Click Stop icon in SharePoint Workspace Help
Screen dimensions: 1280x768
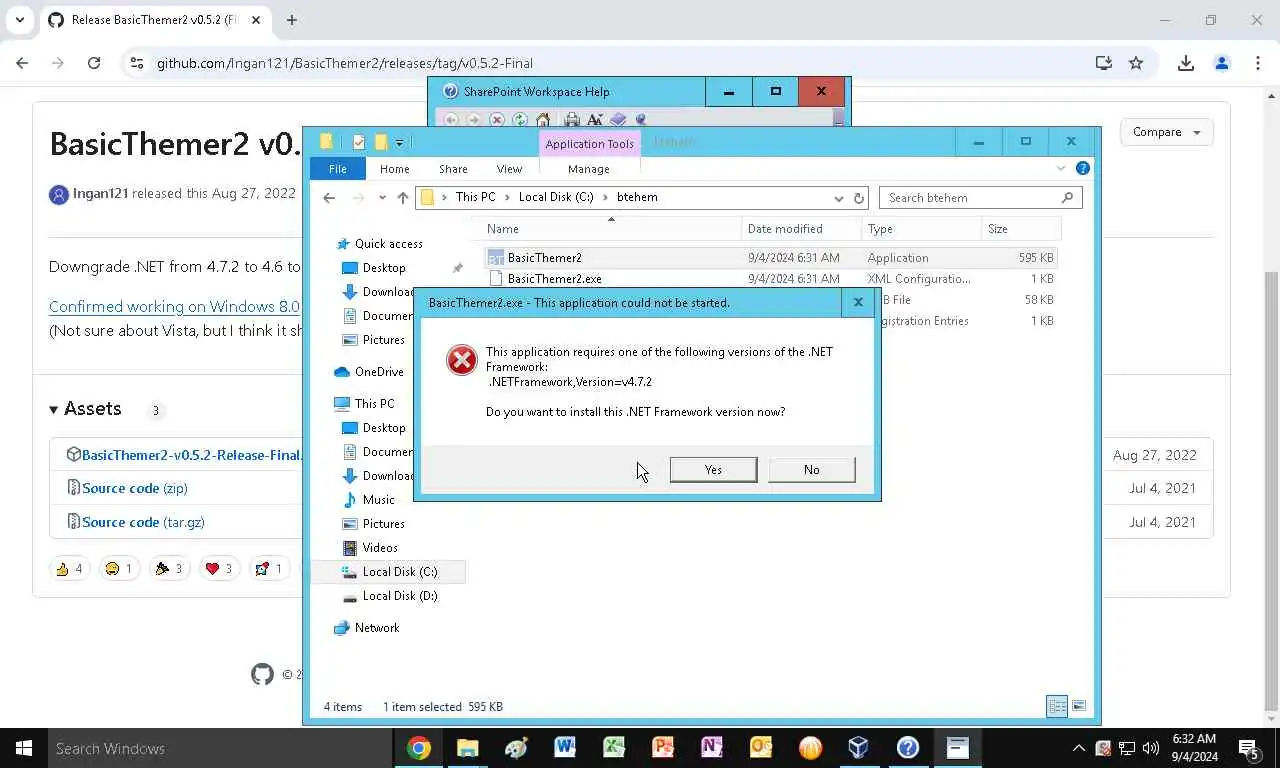[497, 120]
